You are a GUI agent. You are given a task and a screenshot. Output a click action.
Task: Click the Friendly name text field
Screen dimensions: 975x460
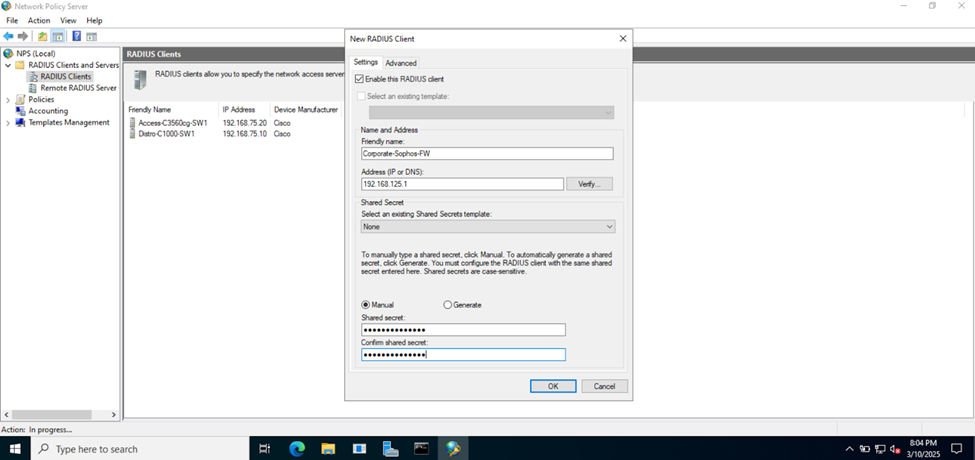tap(487, 154)
